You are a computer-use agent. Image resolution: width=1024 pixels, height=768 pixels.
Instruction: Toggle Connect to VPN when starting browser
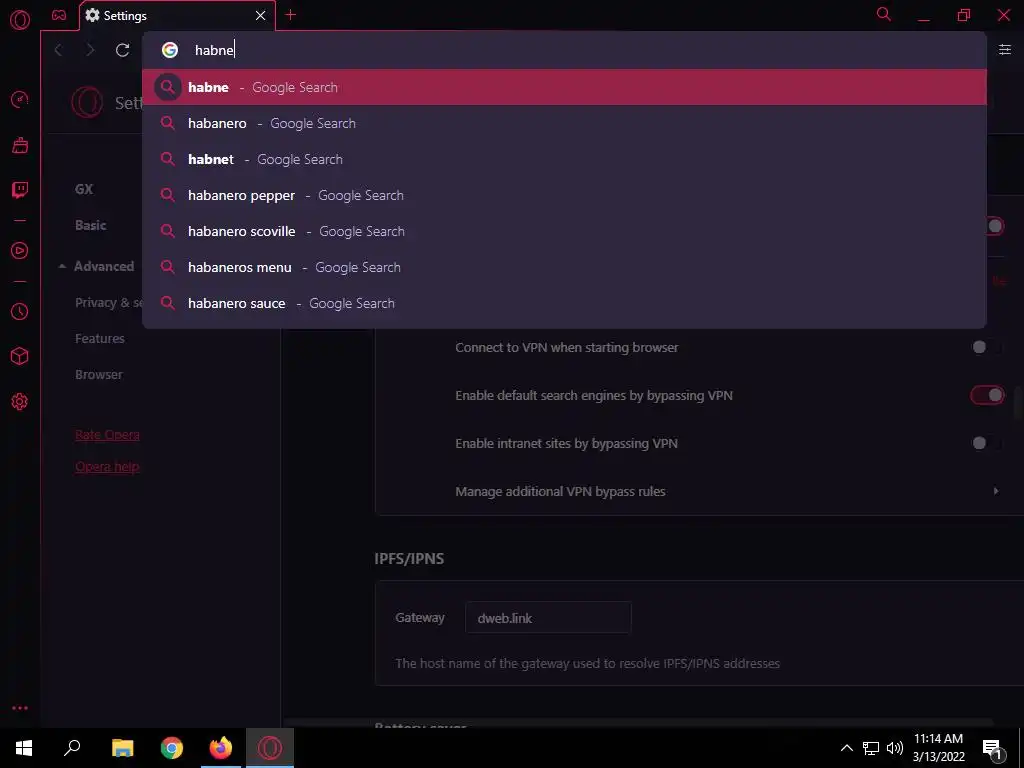986,347
